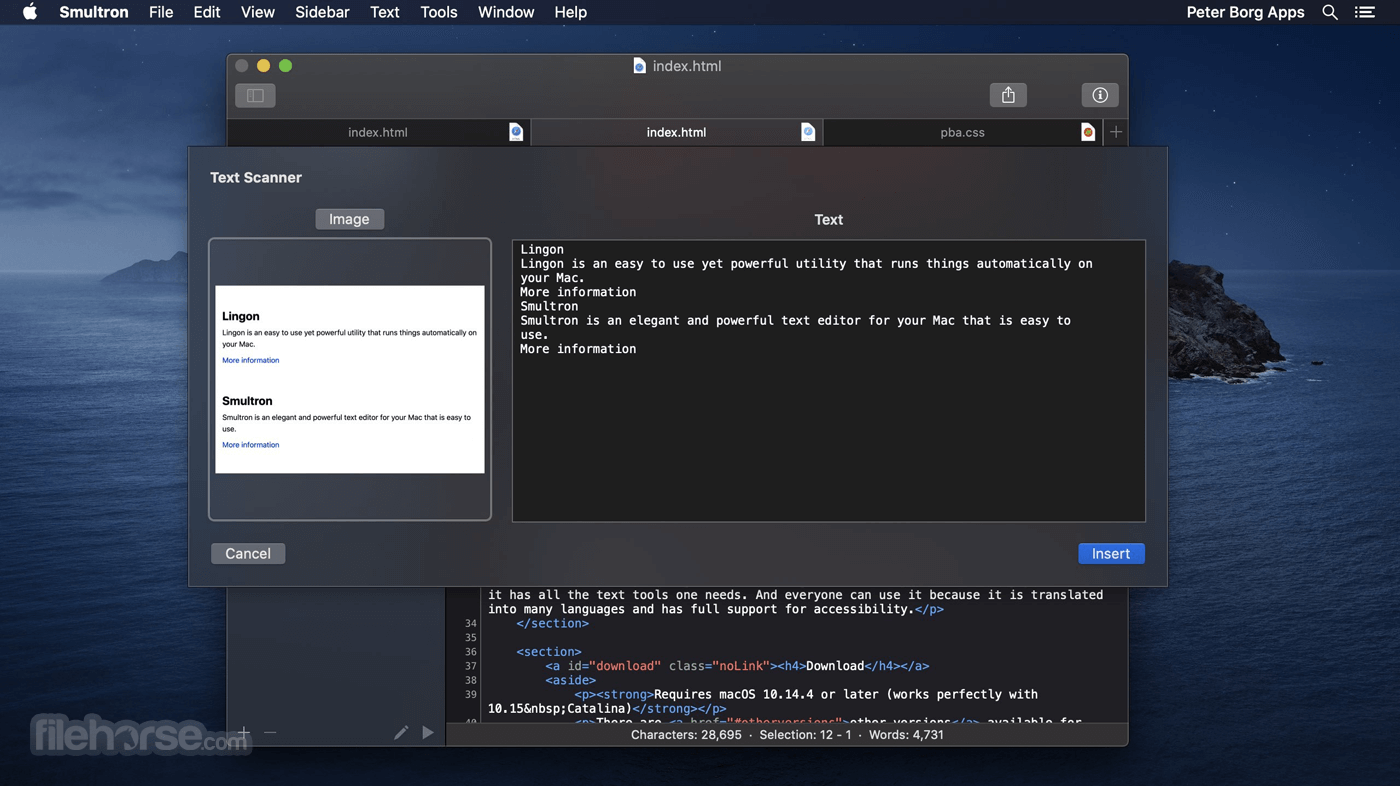Viewport: 1400px width, 786px height.
Task: Click the Share toolbar button
Action: click(1008, 95)
